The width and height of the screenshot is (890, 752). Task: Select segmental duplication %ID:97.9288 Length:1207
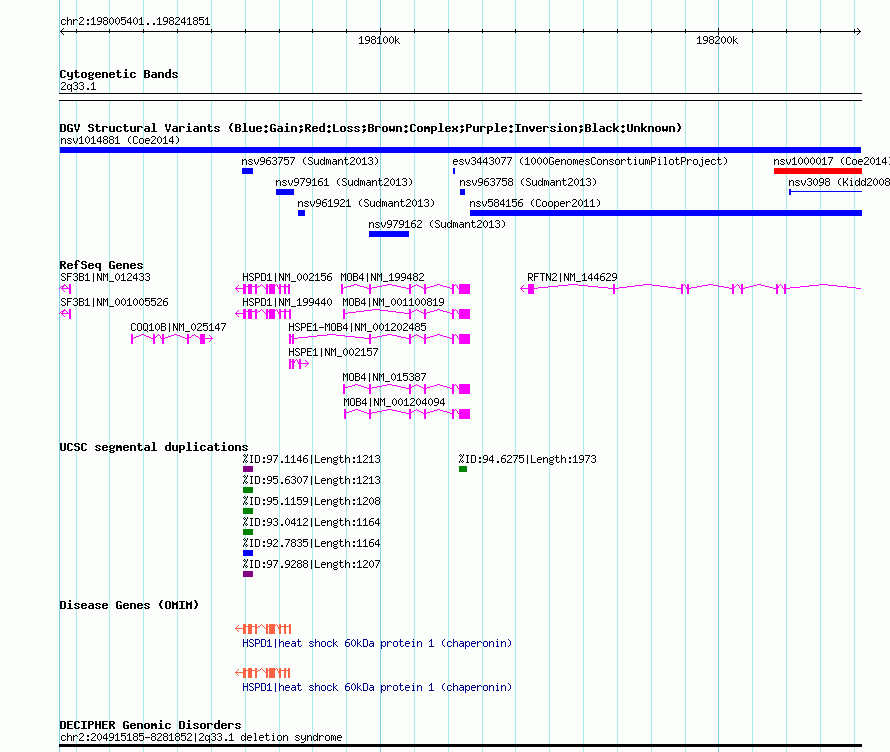(x=312, y=564)
